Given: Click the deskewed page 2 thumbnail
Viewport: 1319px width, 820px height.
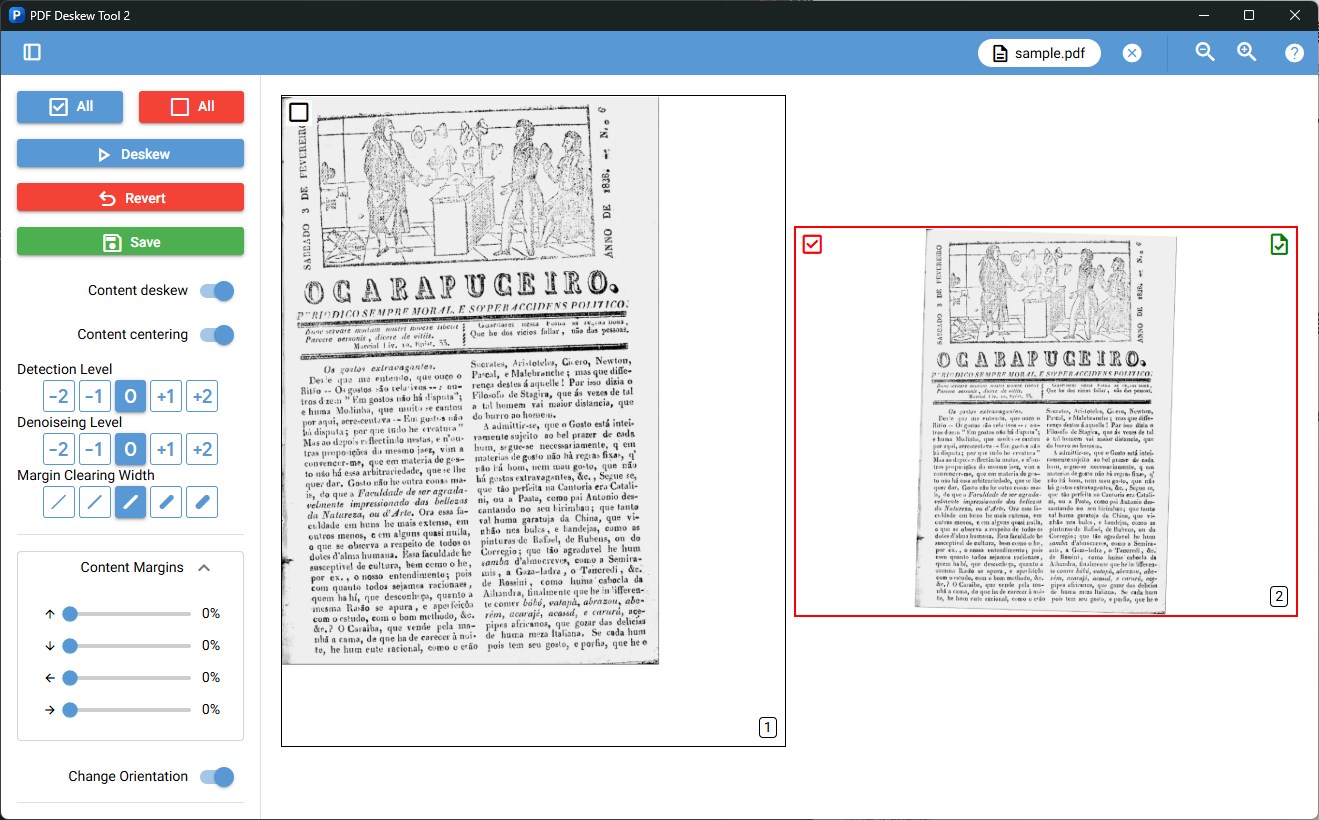Looking at the screenshot, I should click(x=1046, y=420).
